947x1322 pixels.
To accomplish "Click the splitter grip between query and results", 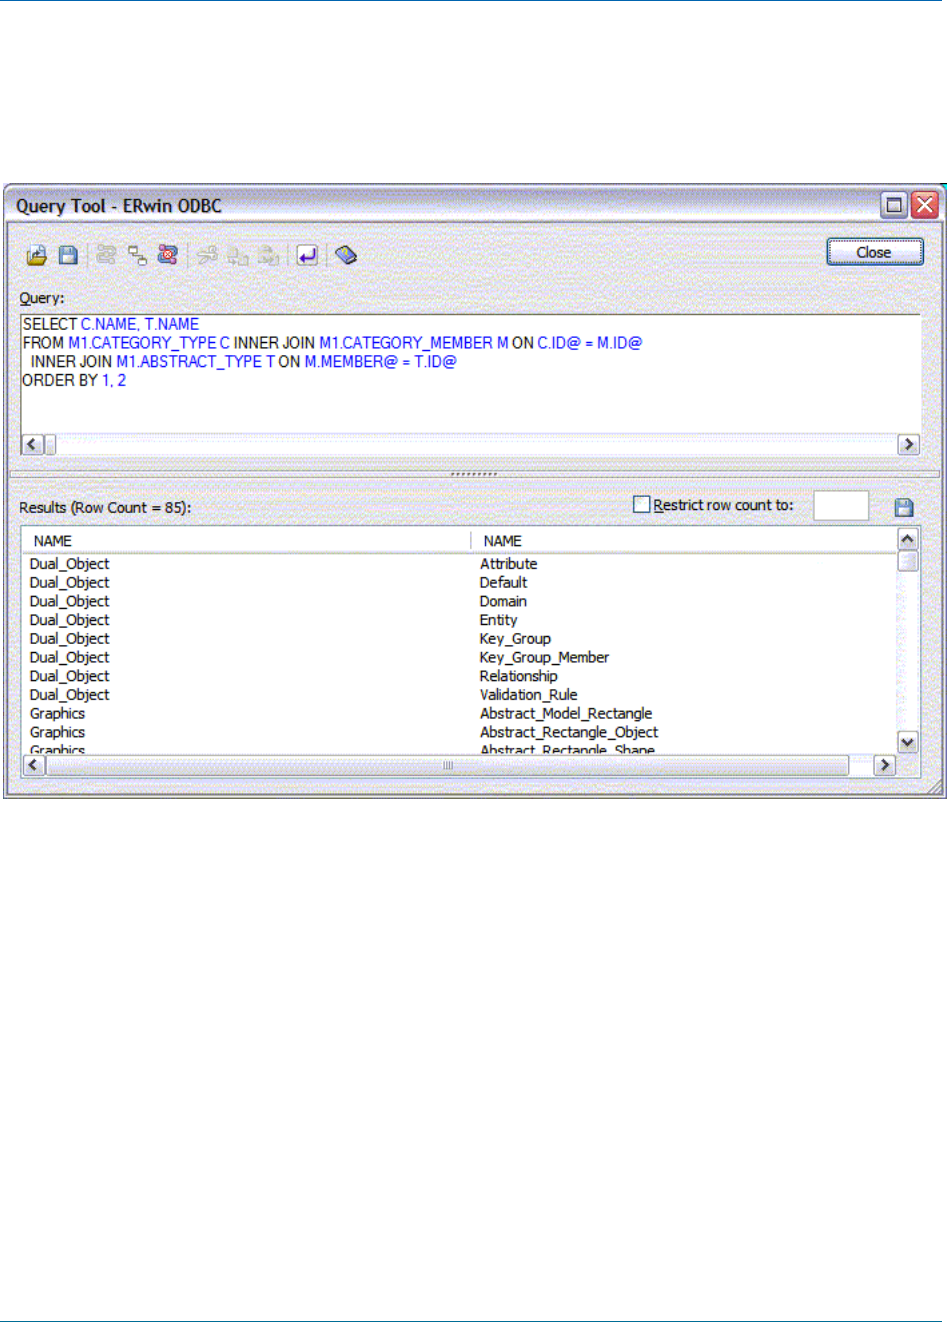I will point(474,474).
